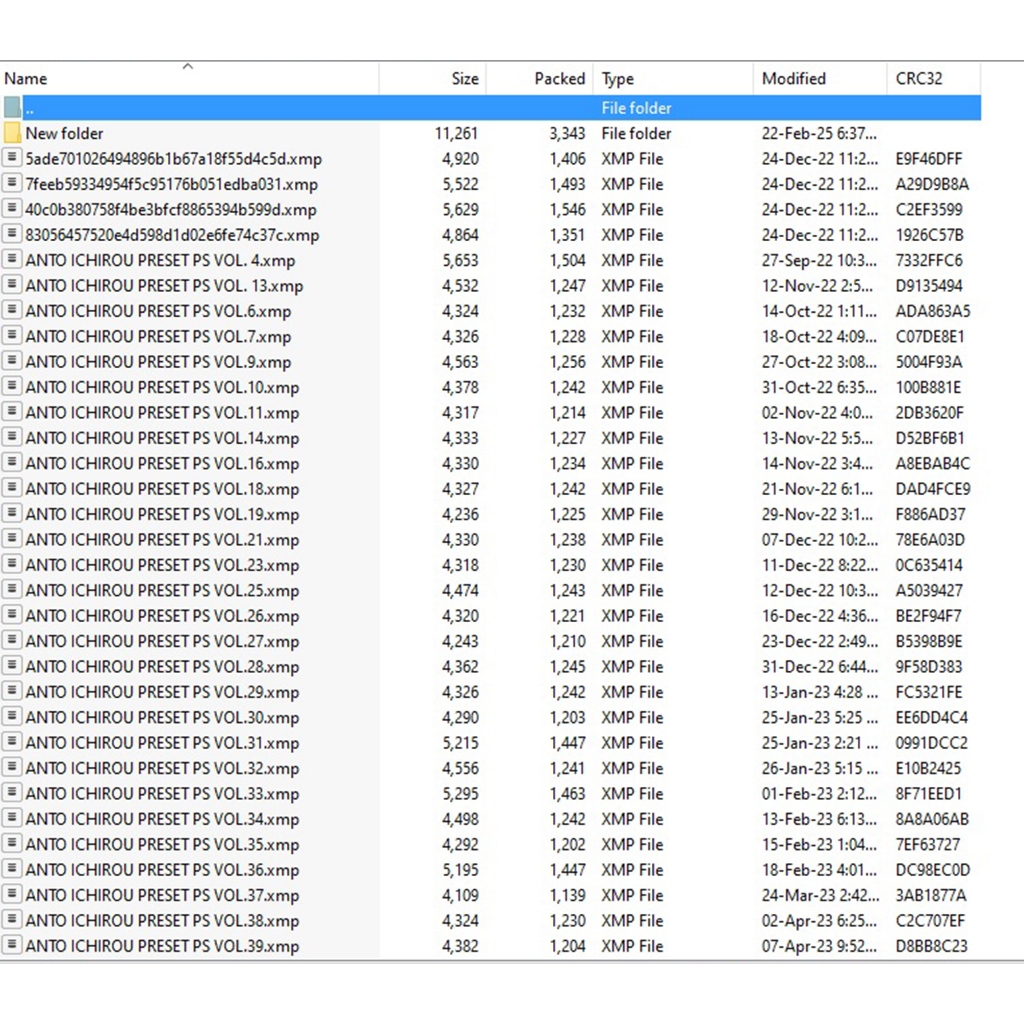Click icon beside ANTO ICHIROU PRESET PS VOL.39.xmp

[12, 945]
